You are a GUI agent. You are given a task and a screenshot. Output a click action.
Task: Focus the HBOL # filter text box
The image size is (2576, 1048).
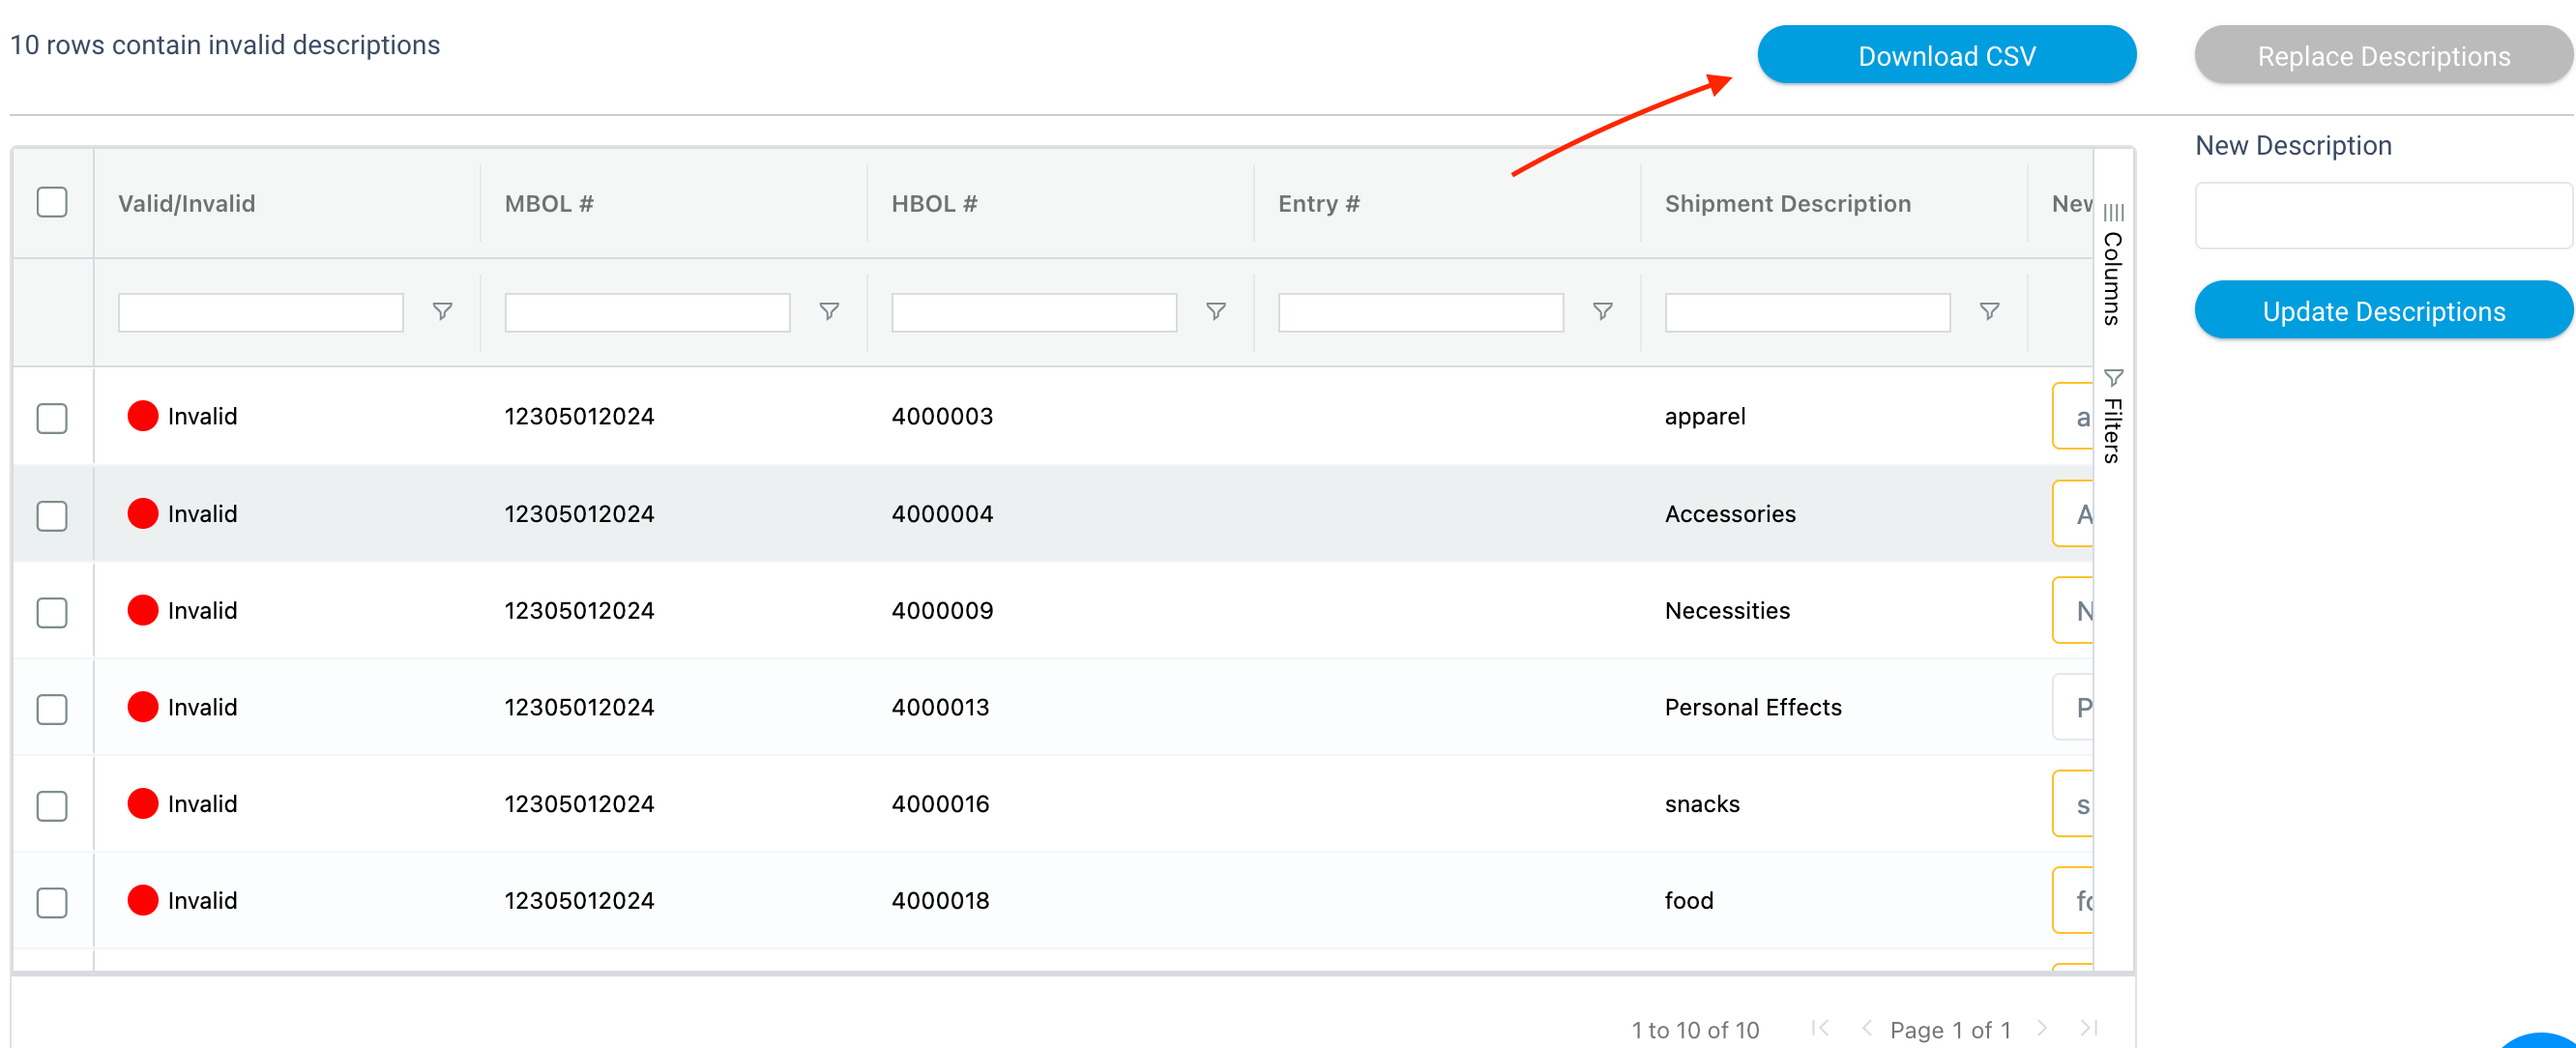pos(1035,312)
